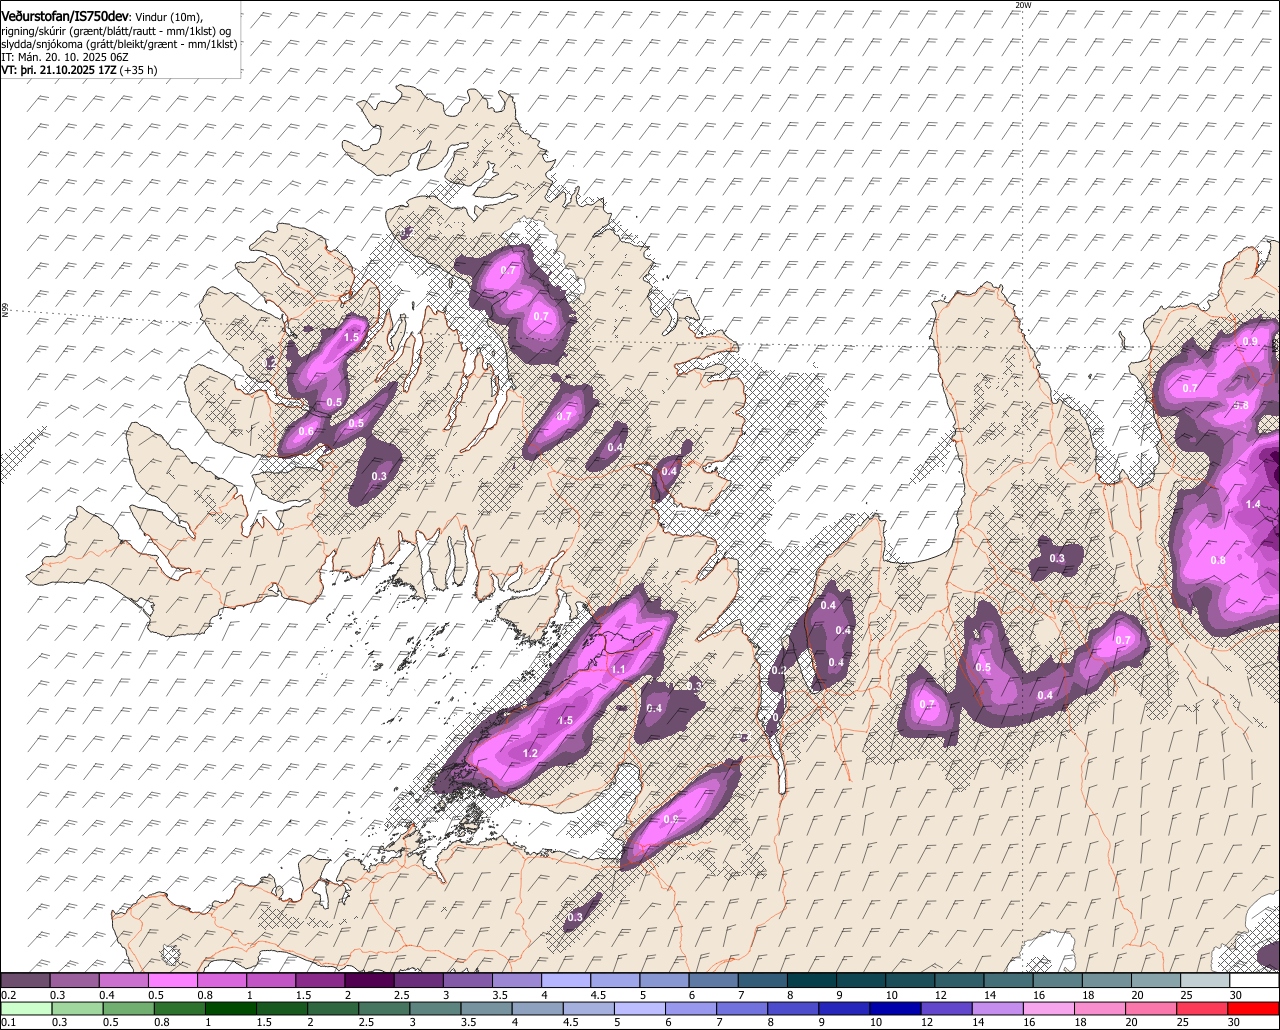Screen dimensions: 1280x1030
Task: Click the 1.2 precipitation value on the map
Action: coord(530,753)
